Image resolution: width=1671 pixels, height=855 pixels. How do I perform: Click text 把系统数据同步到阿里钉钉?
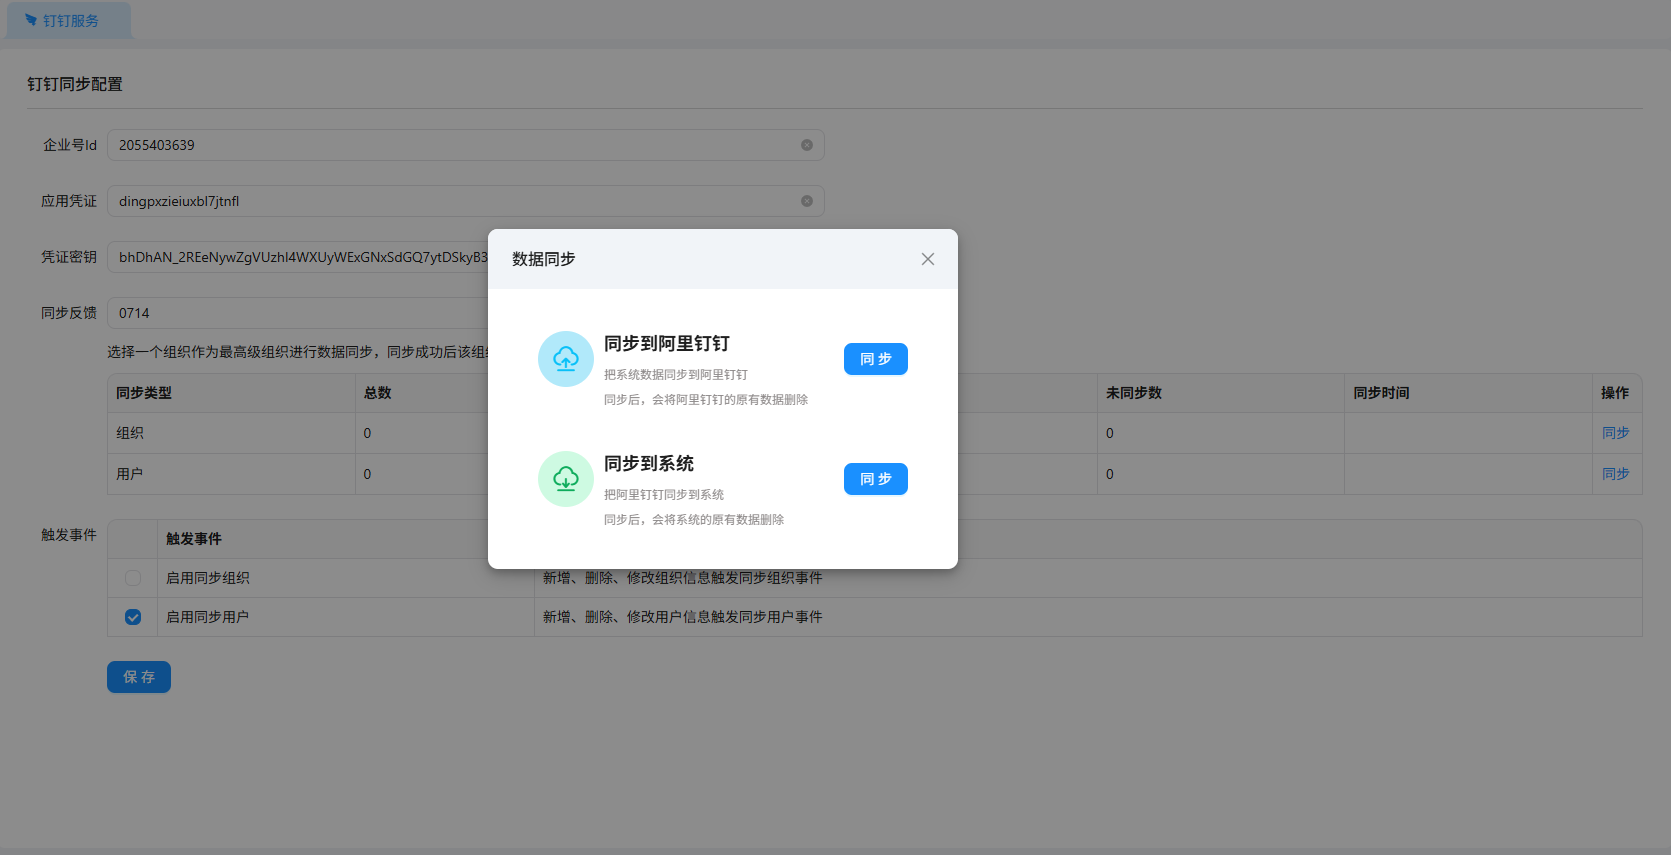tap(676, 375)
